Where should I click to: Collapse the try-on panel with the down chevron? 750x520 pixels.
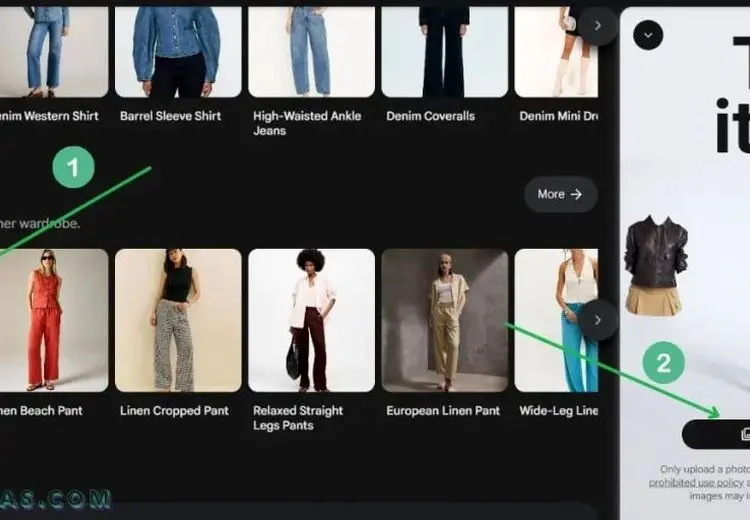(x=648, y=36)
